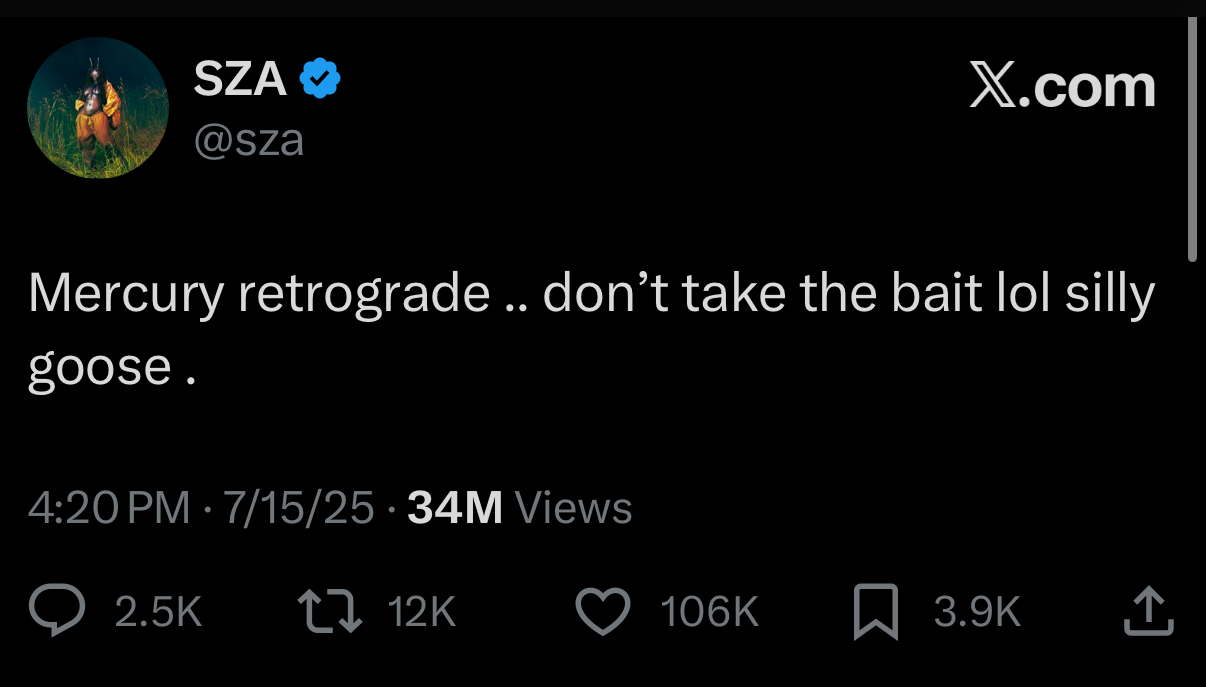Repost the tweet with the retweet icon
This screenshot has height=687, width=1206.
[x=331, y=611]
